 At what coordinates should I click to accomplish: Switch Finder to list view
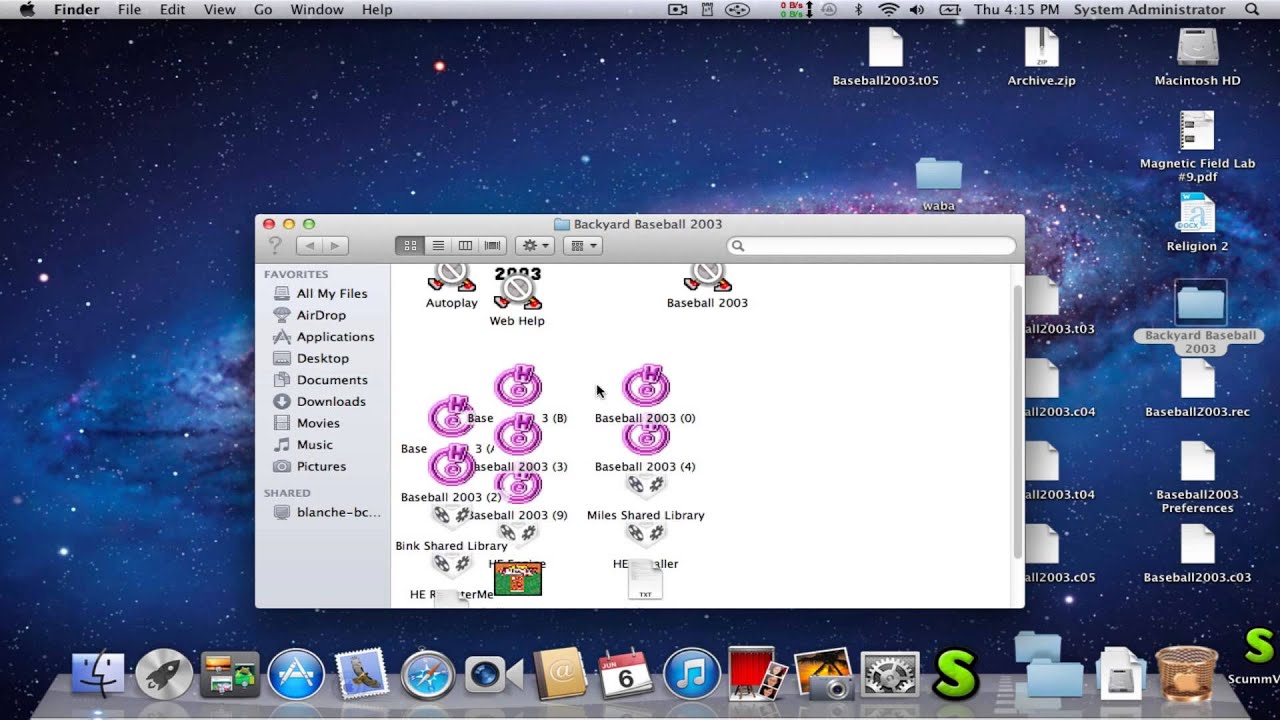437,245
